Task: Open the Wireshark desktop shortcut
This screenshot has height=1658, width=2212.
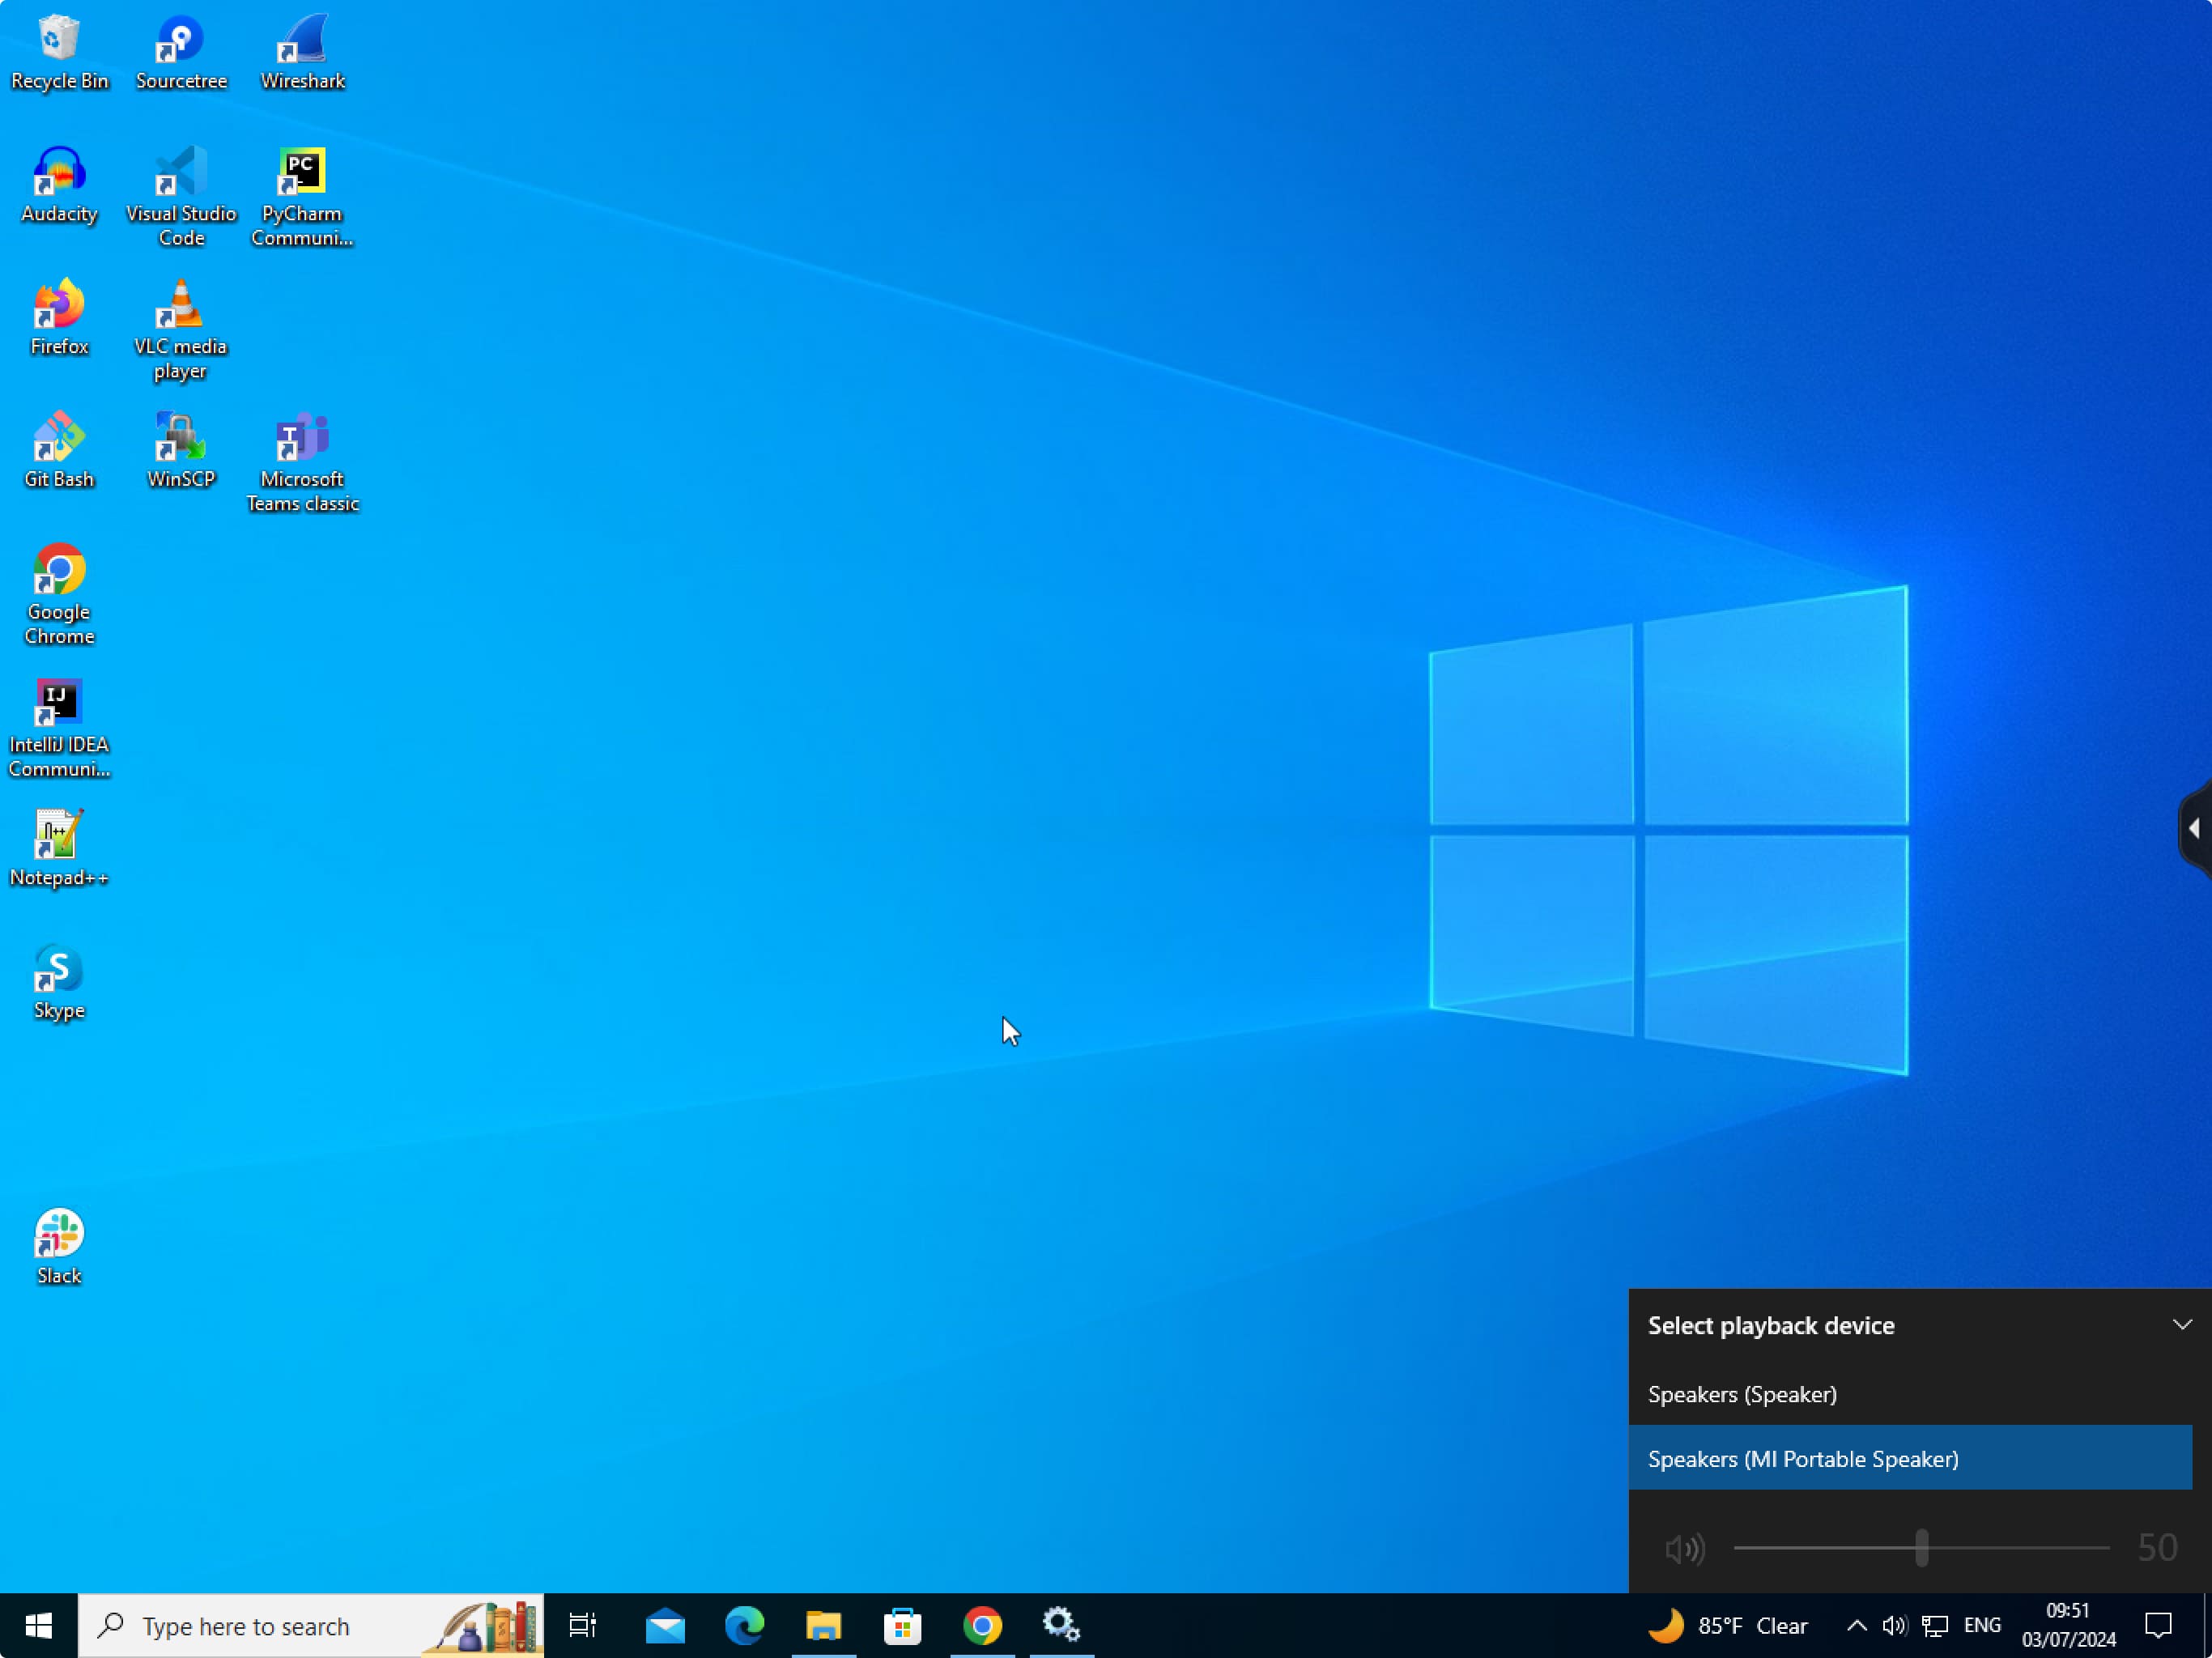Action: 303,53
